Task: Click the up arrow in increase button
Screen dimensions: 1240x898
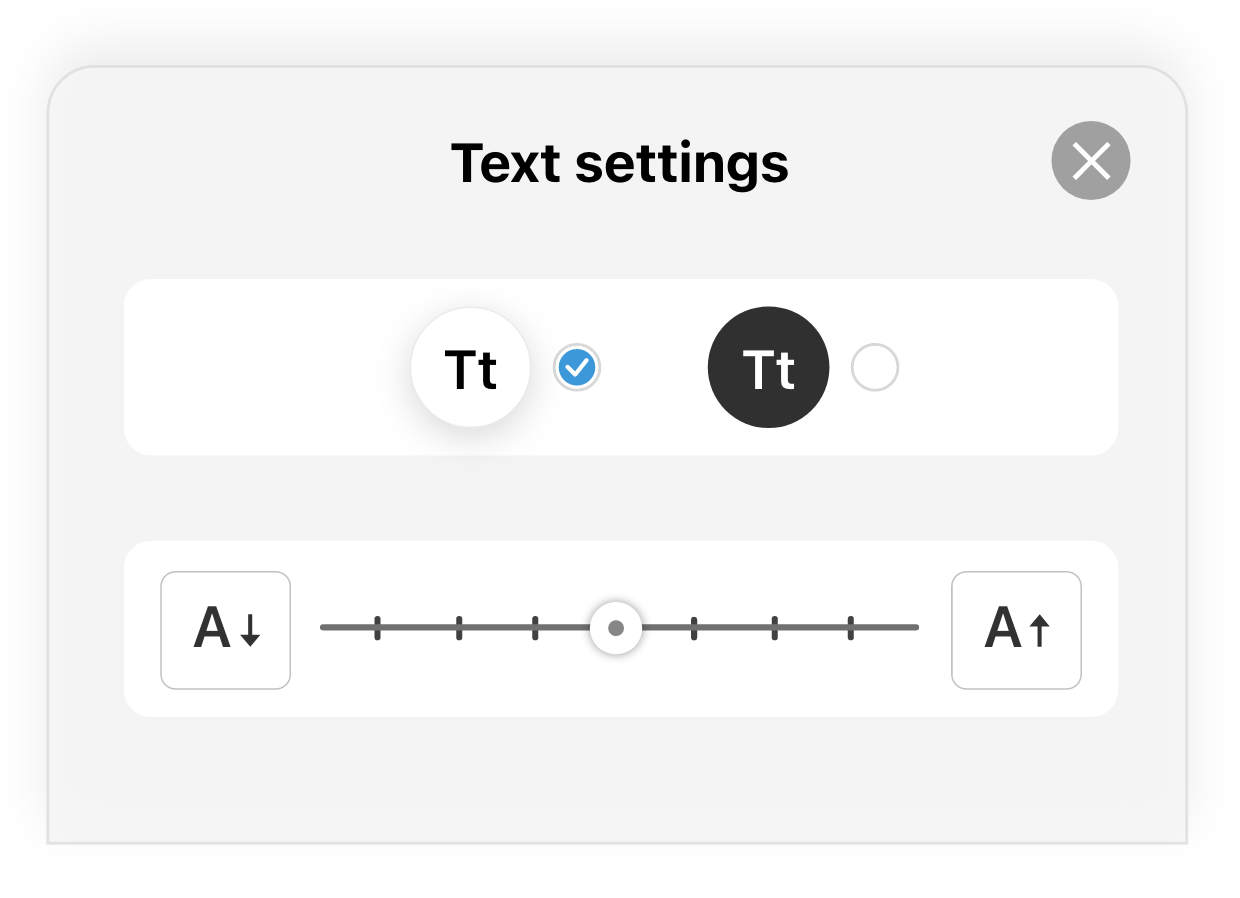Action: tap(1040, 630)
